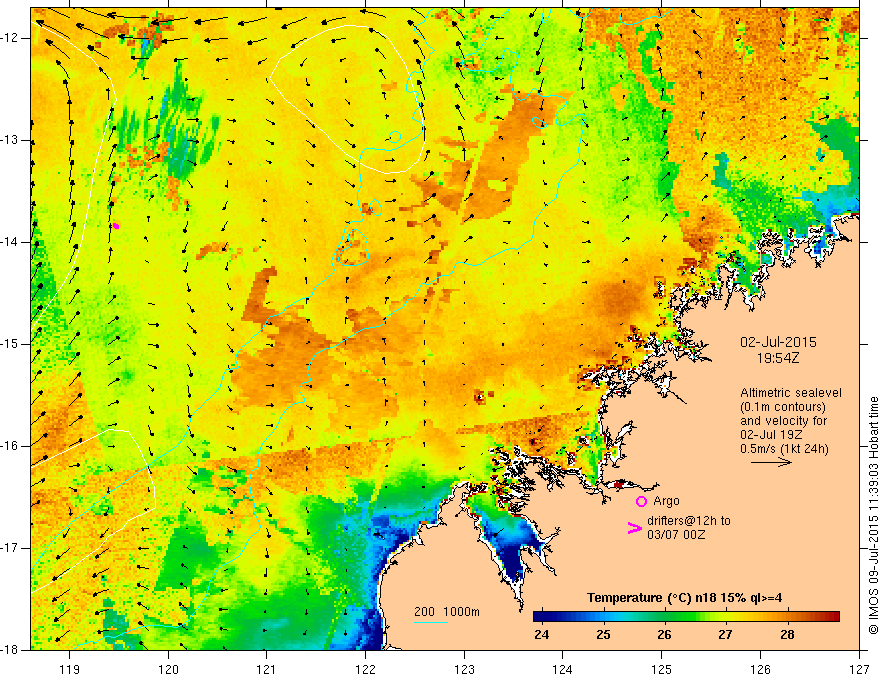Click the '200 1000m' isobath label
Image resolution: width=880 pixels, height=680 pixels.
coord(447,612)
